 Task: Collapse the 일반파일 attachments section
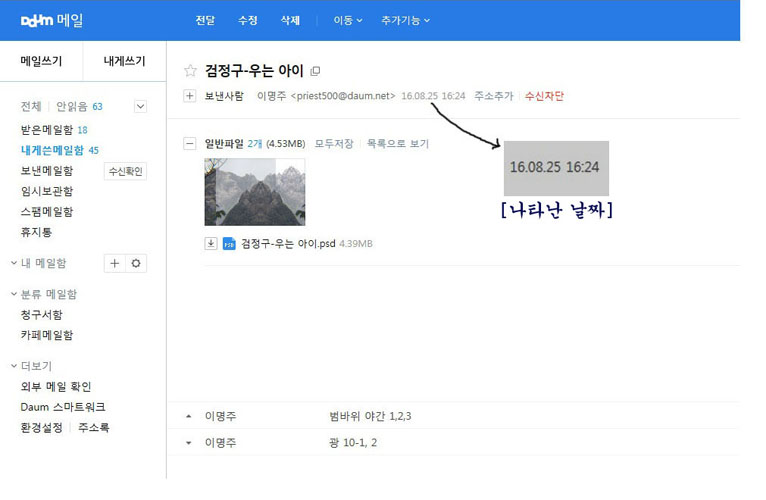190,144
